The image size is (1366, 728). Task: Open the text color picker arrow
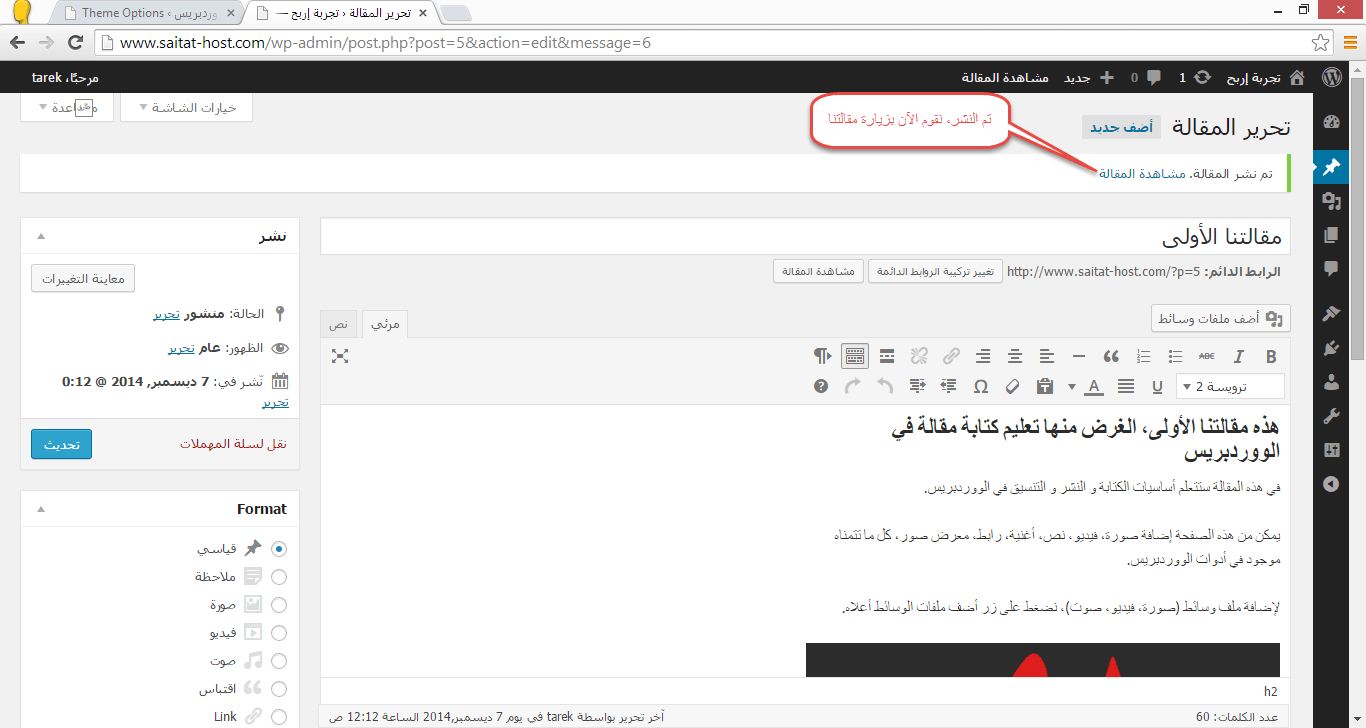(x=1072, y=386)
